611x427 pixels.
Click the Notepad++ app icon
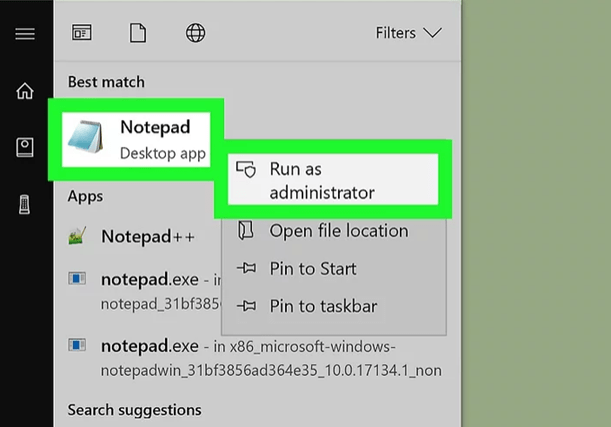pos(77,236)
